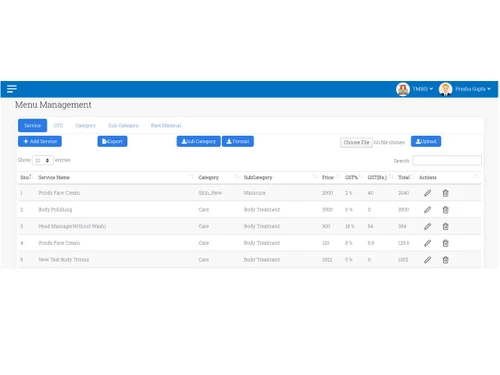The image size is (500, 375).
Task: Click the Choose File button
Action: pos(356,142)
